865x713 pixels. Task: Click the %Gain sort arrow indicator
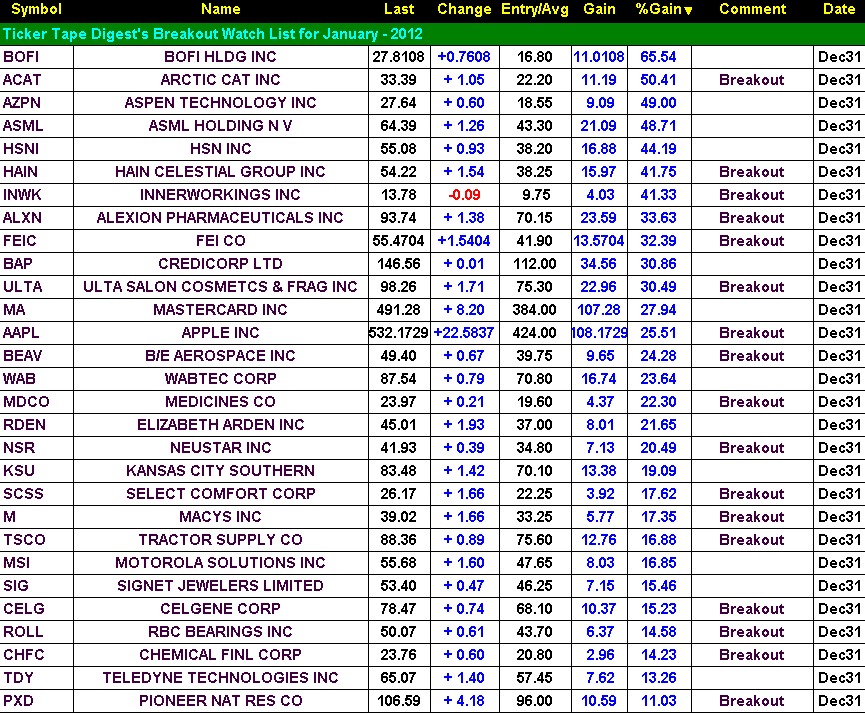coord(688,10)
